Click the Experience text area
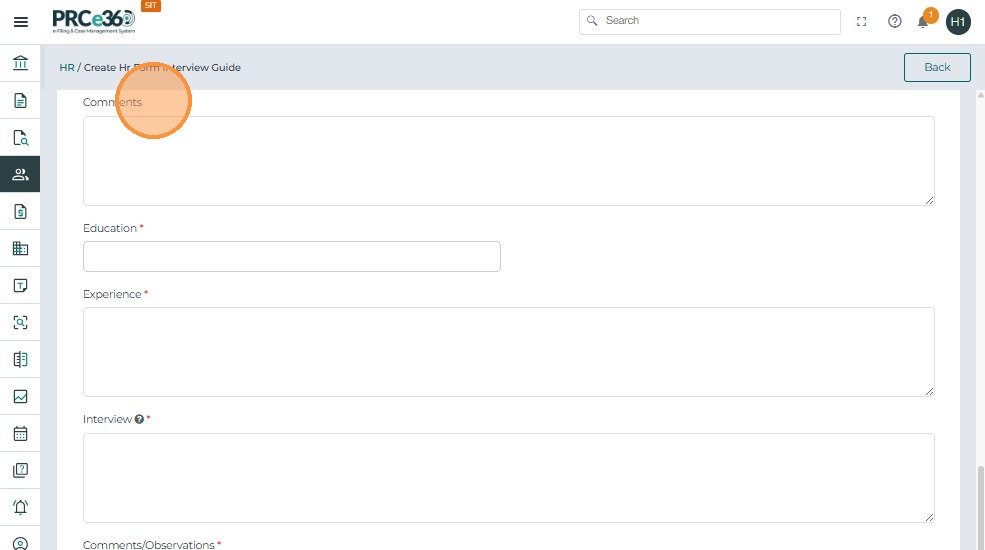The image size is (985, 550). (x=508, y=351)
